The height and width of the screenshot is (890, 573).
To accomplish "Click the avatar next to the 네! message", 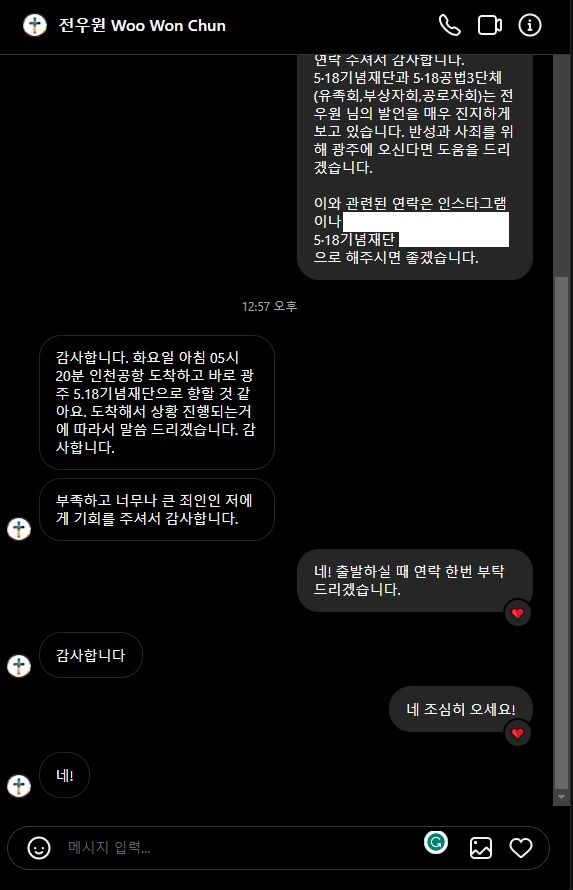I will [19, 786].
